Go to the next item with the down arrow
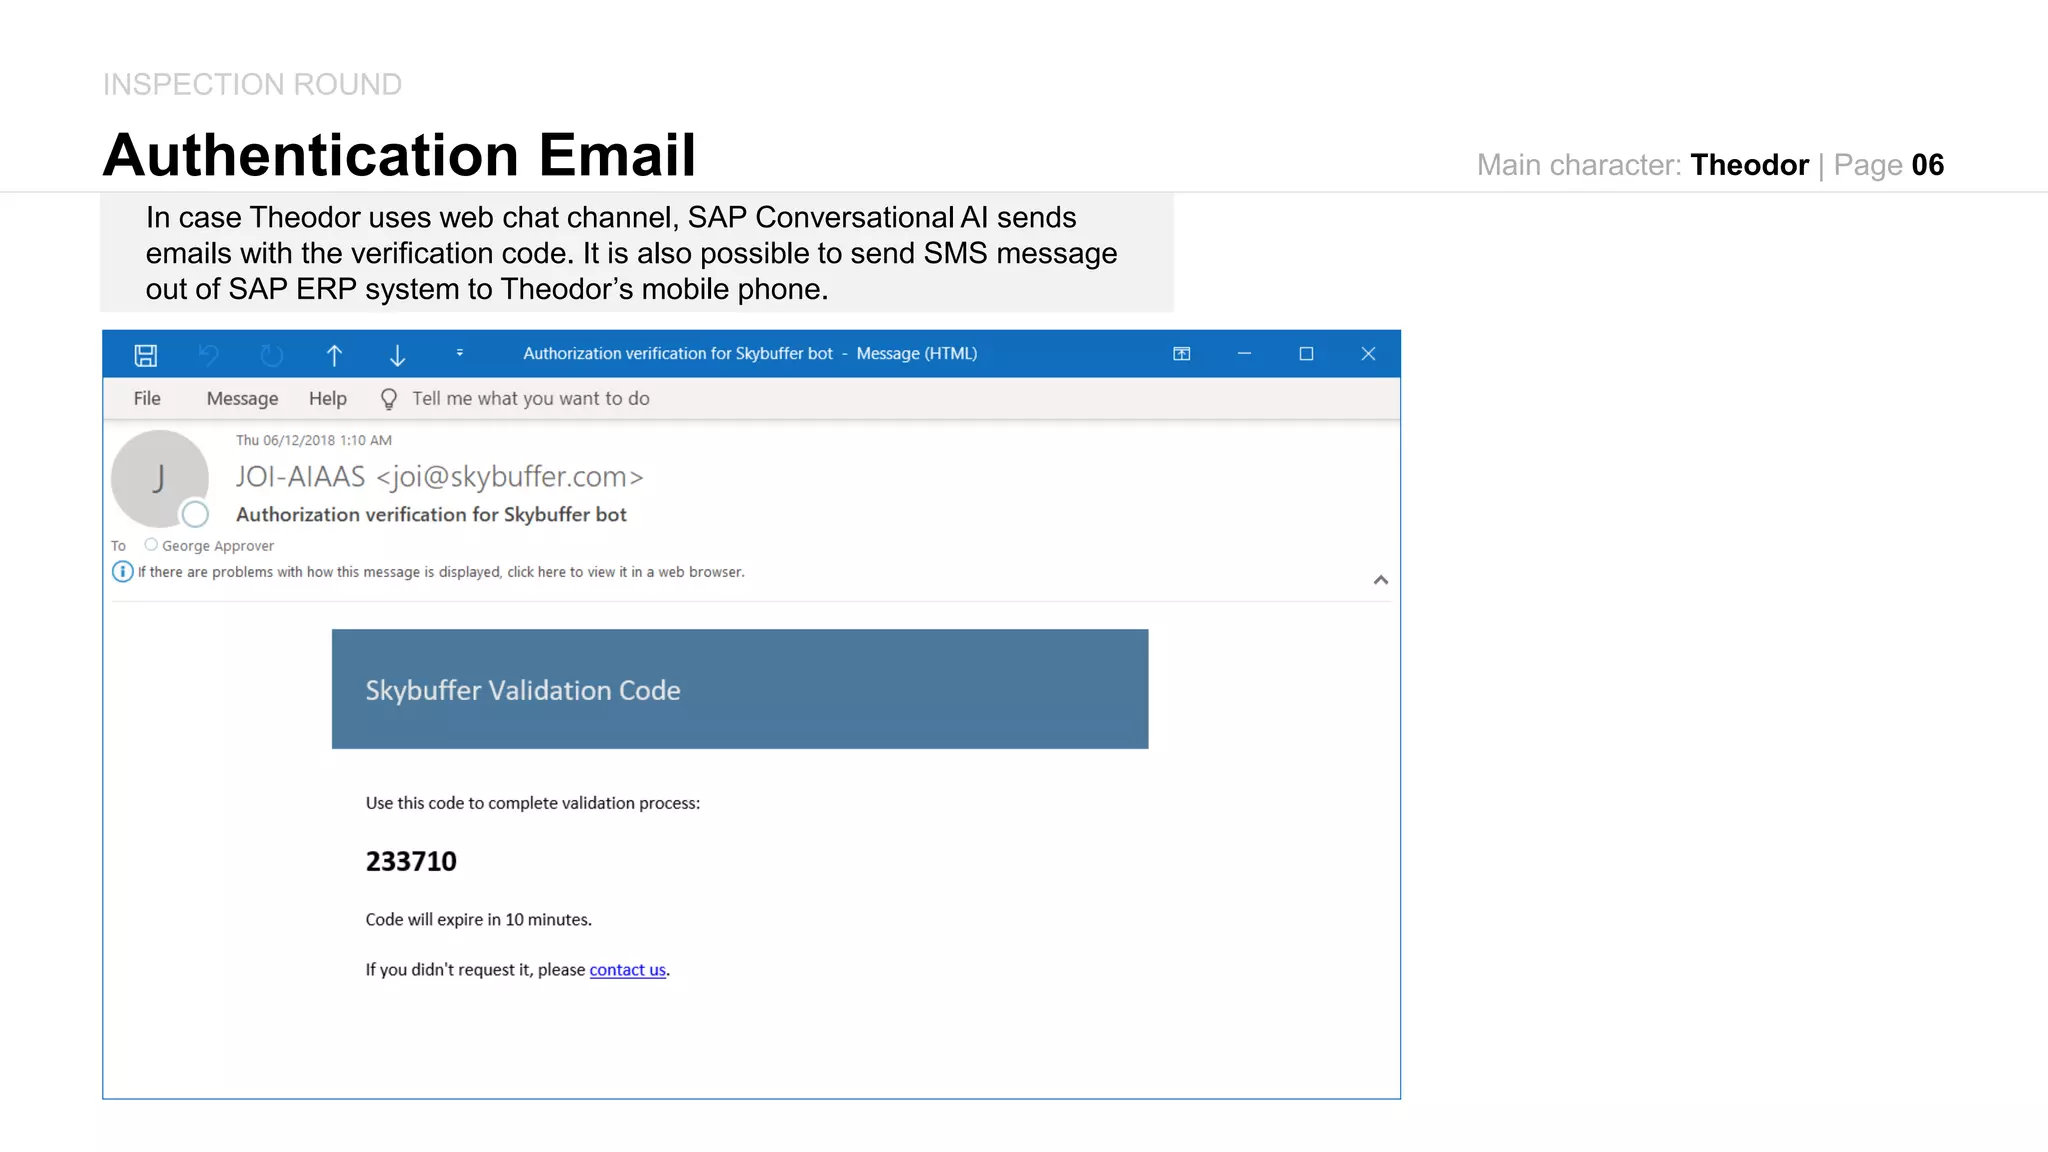The image size is (2048, 1152). [397, 355]
